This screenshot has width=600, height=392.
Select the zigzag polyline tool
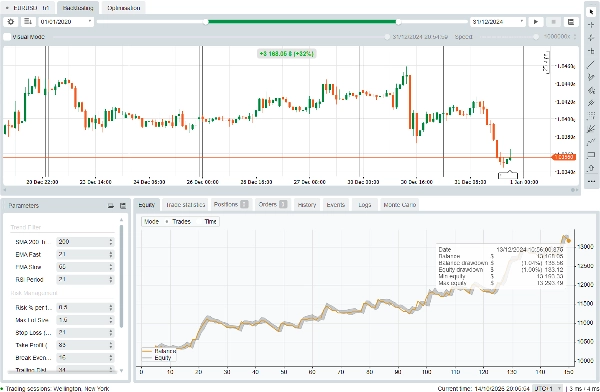(591, 142)
